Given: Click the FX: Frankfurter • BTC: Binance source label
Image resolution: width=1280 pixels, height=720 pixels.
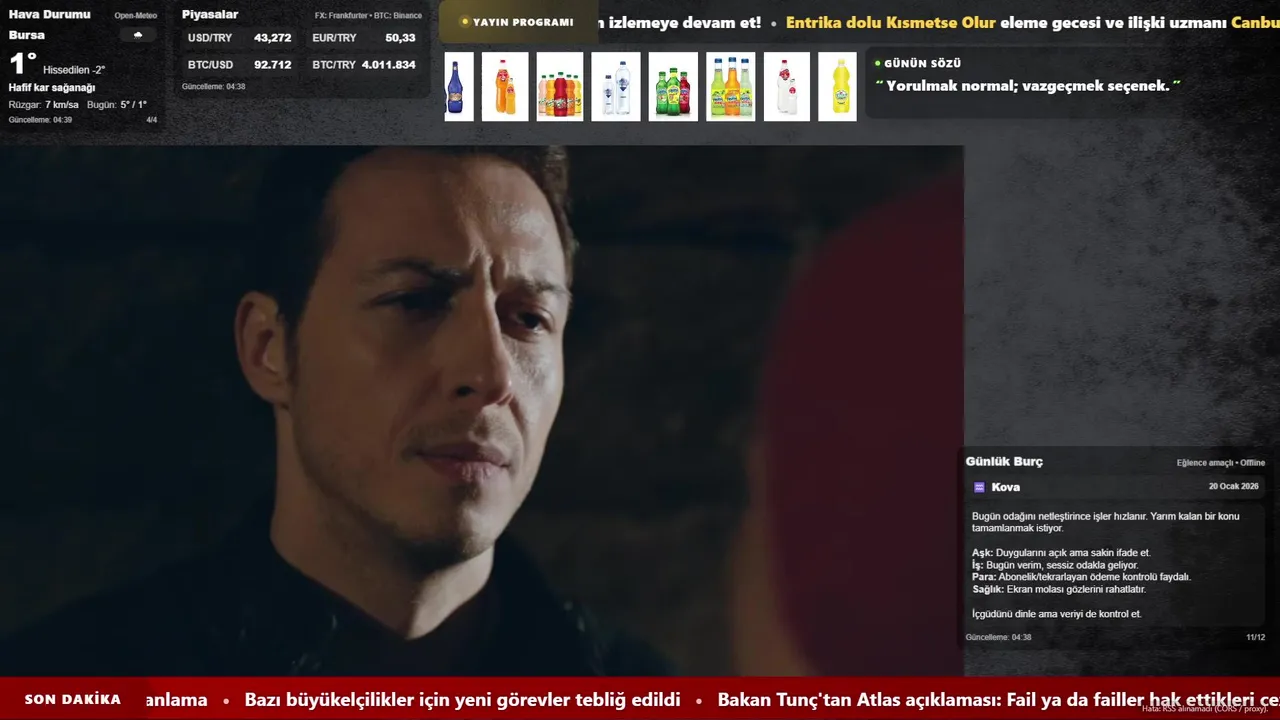Looking at the screenshot, I should 368,16.
